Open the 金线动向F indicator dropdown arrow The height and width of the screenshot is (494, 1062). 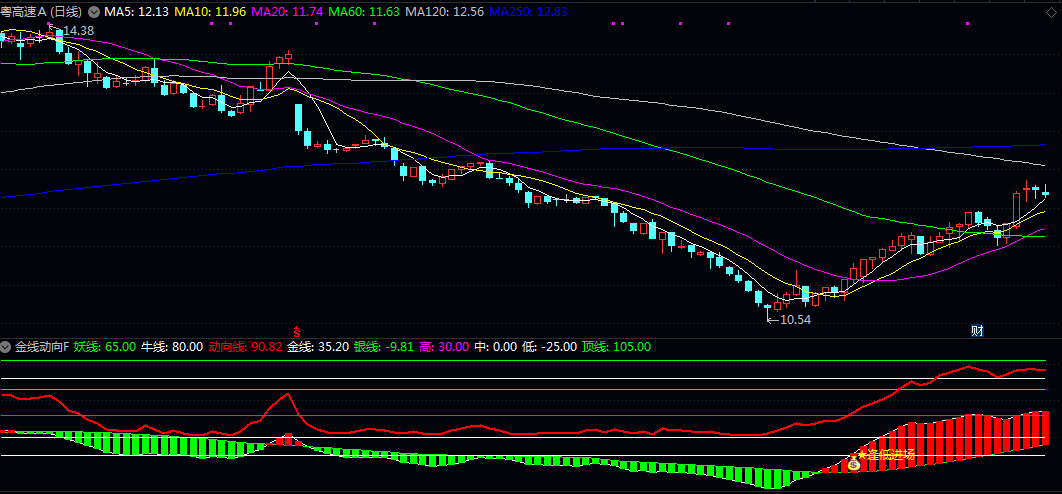(x=7, y=347)
